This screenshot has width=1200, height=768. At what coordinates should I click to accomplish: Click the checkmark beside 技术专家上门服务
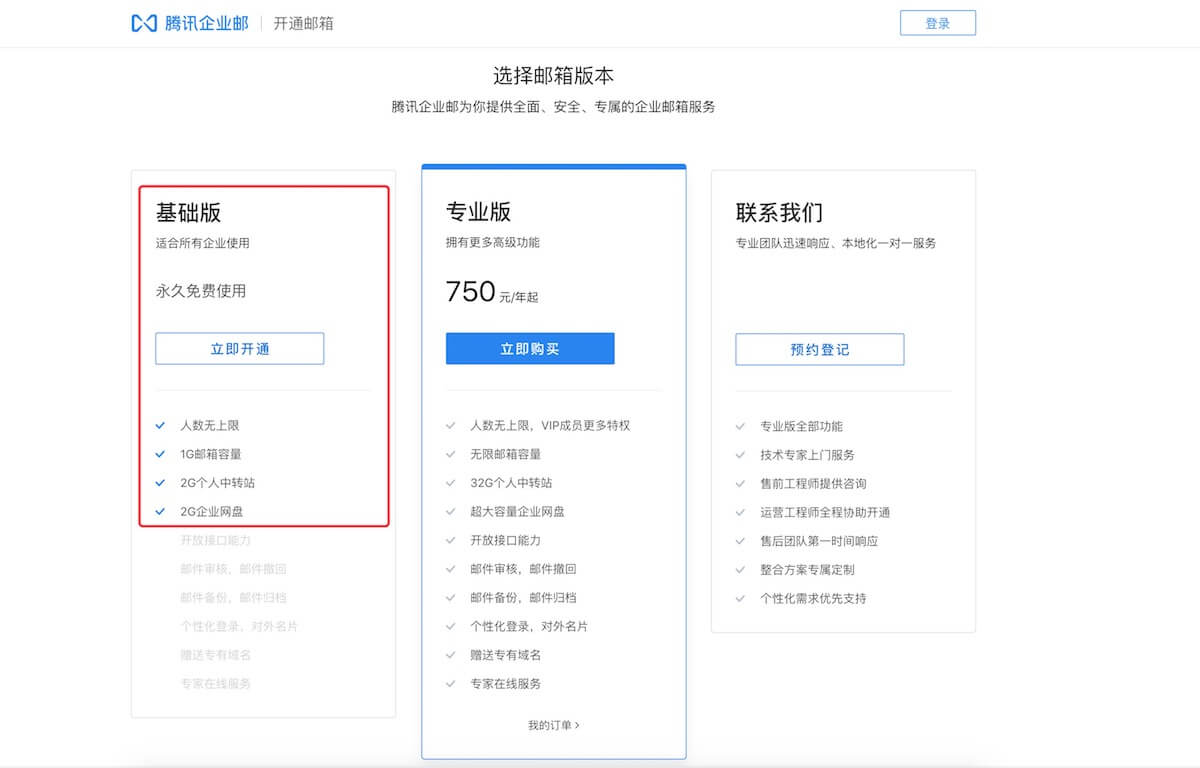coord(741,453)
